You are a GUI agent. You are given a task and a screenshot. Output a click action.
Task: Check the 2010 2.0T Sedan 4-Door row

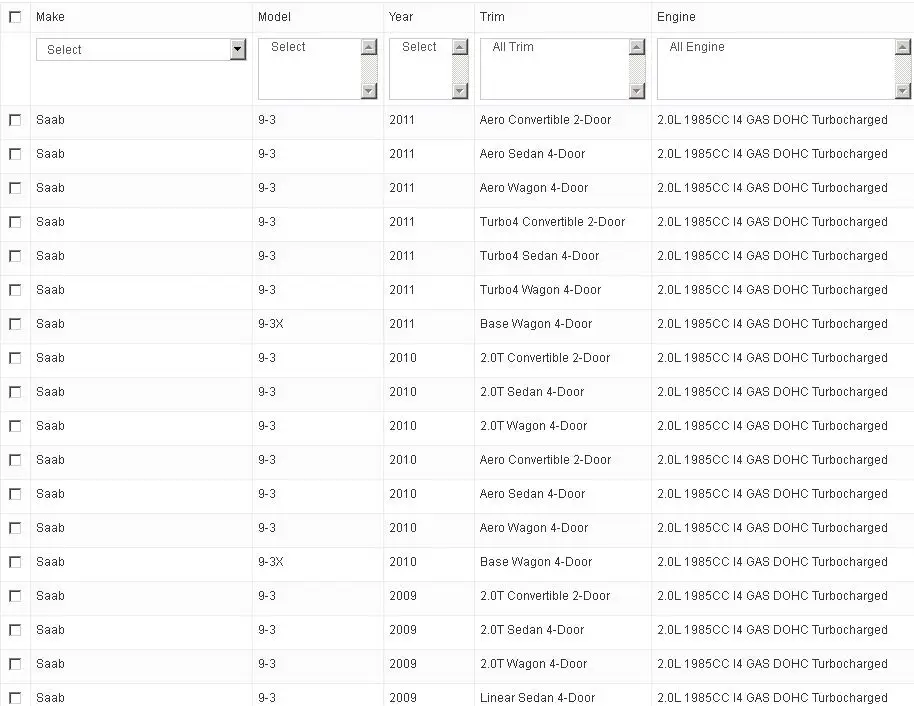15,392
